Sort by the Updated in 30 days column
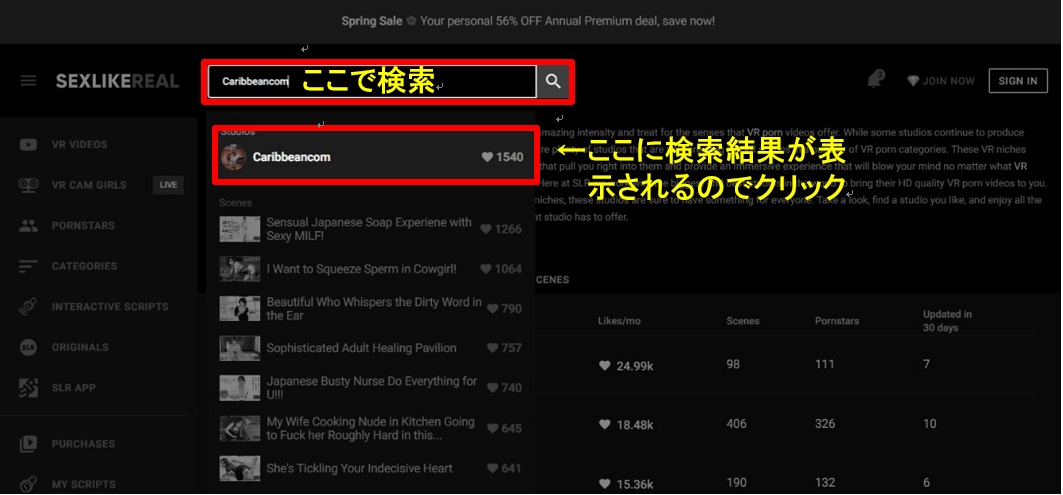Image resolution: width=1063 pixels, height=495 pixels. [946, 321]
